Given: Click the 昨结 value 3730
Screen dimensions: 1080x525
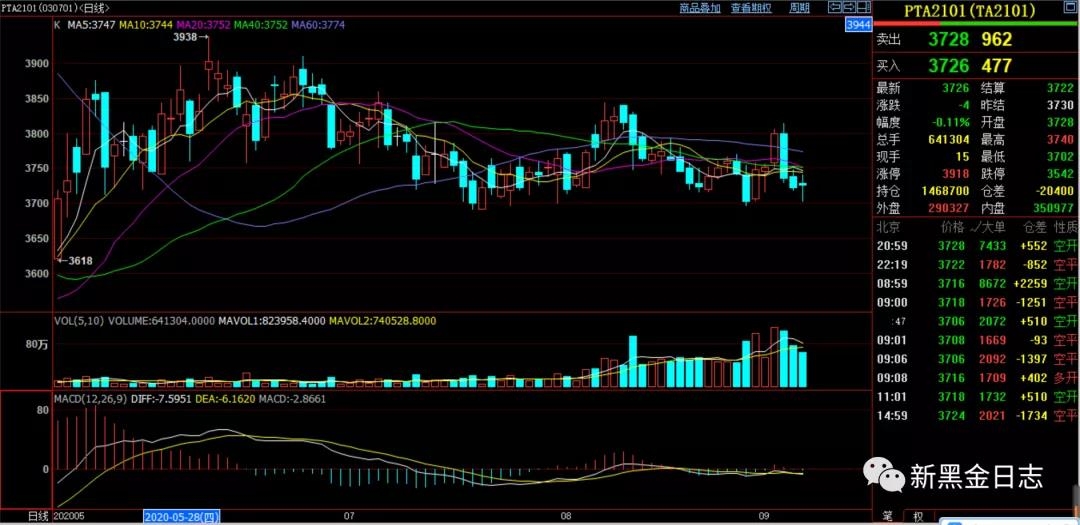Looking at the screenshot, I should [1061, 105].
